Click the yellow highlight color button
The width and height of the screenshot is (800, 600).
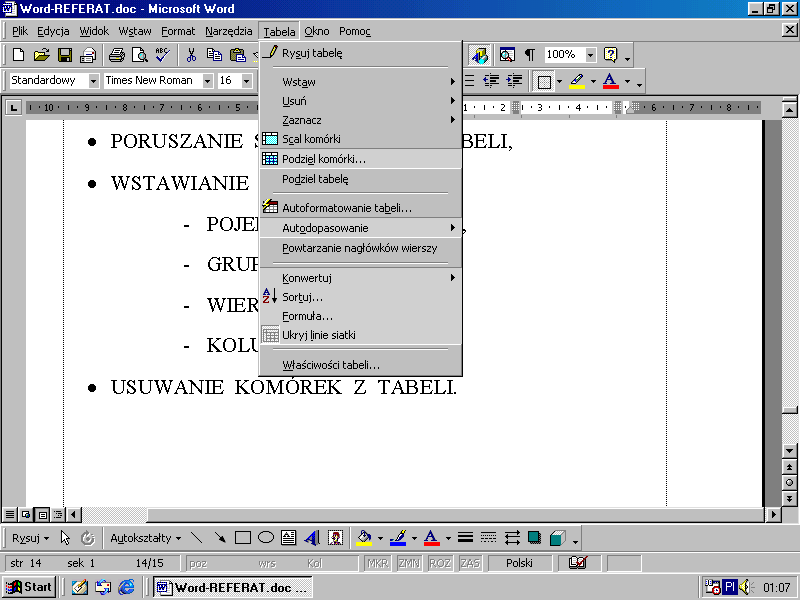point(577,81)
